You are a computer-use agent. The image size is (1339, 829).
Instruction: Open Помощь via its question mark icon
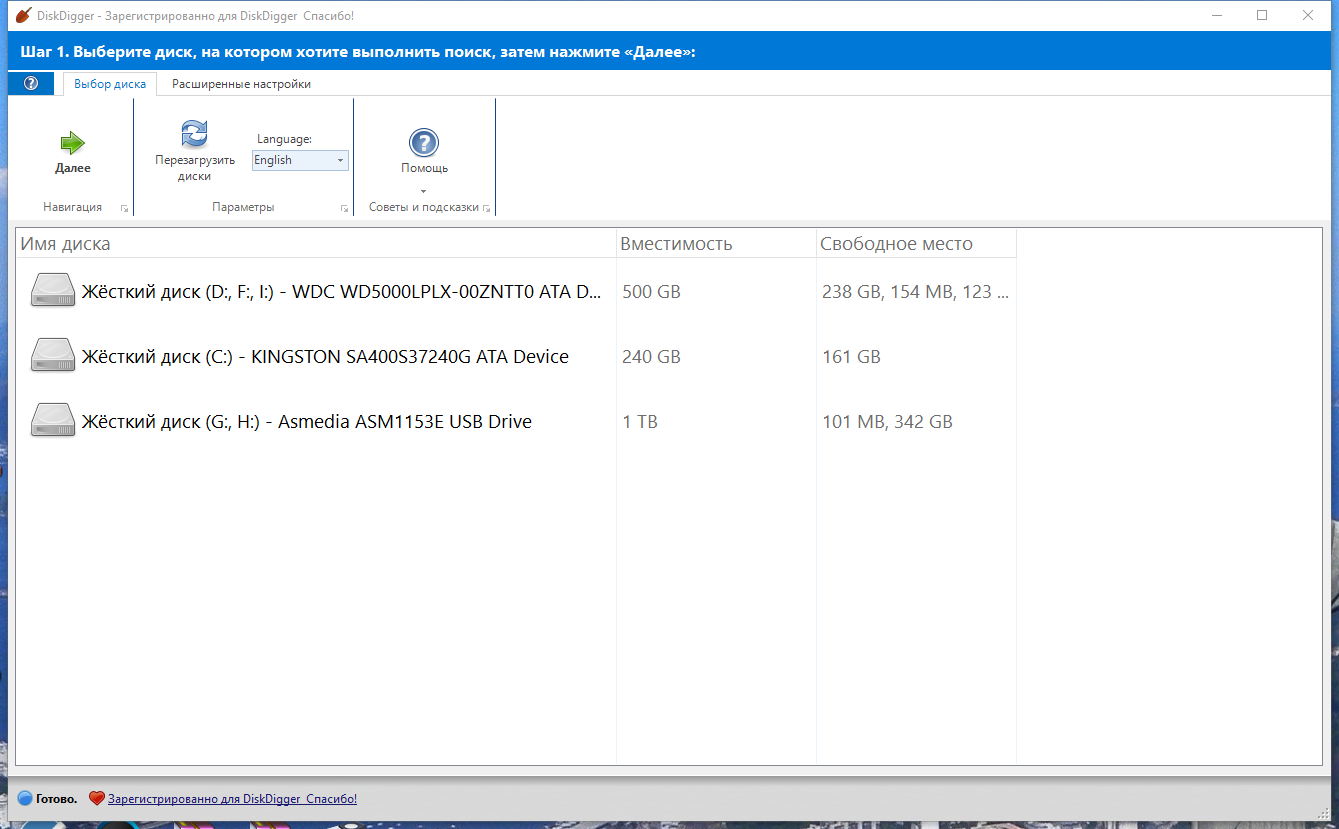pyautogui.click(x=424, y=142)
